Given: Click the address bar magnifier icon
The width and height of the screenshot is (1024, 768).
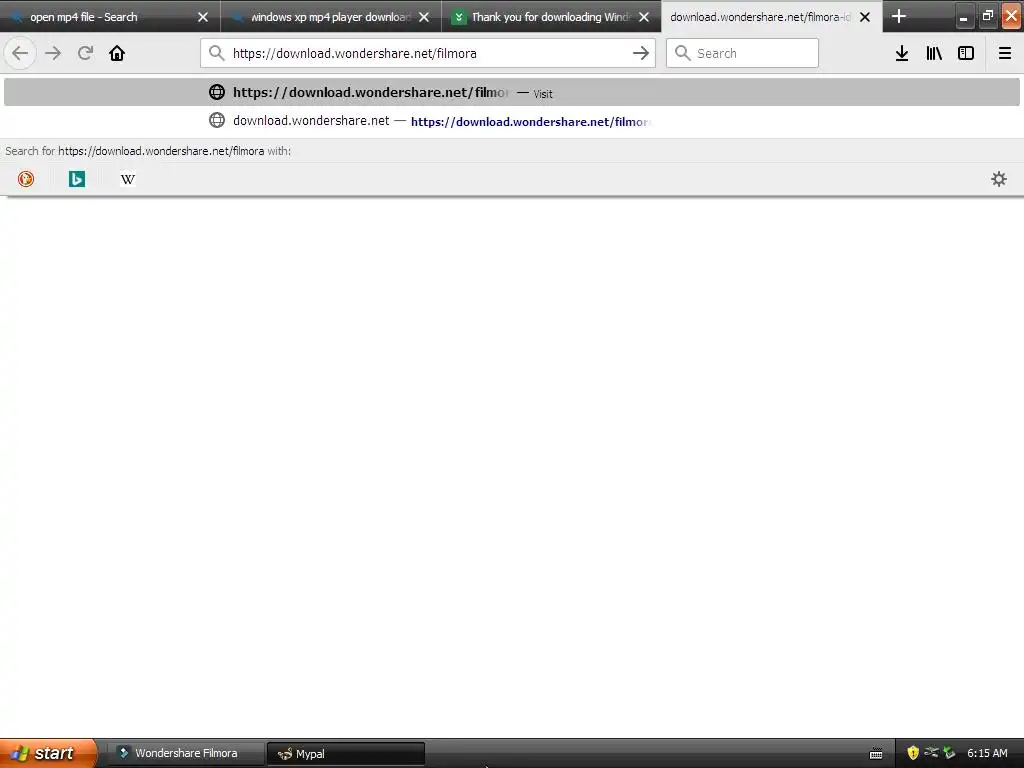Looking at the screenshot, I should pyautogui.click(x=217, y=53).
